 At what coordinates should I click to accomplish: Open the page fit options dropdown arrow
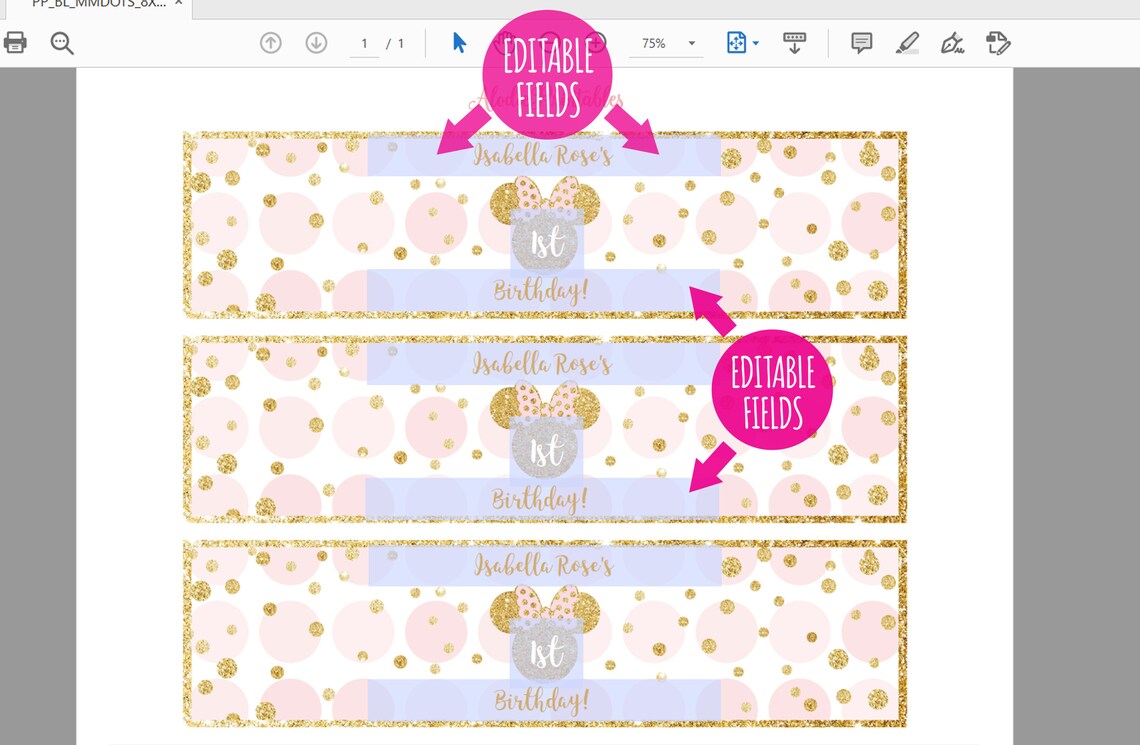click(x=757, y=43)
